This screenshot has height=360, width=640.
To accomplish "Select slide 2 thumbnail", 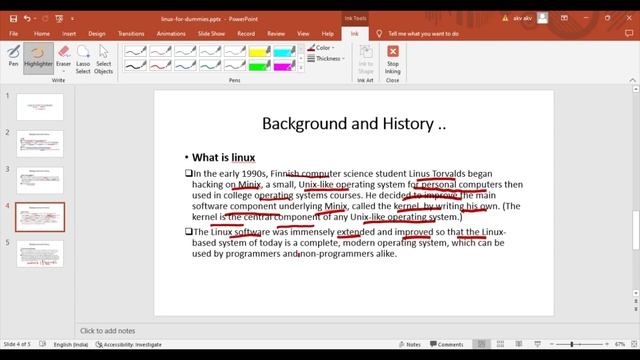I will point(40,144).
